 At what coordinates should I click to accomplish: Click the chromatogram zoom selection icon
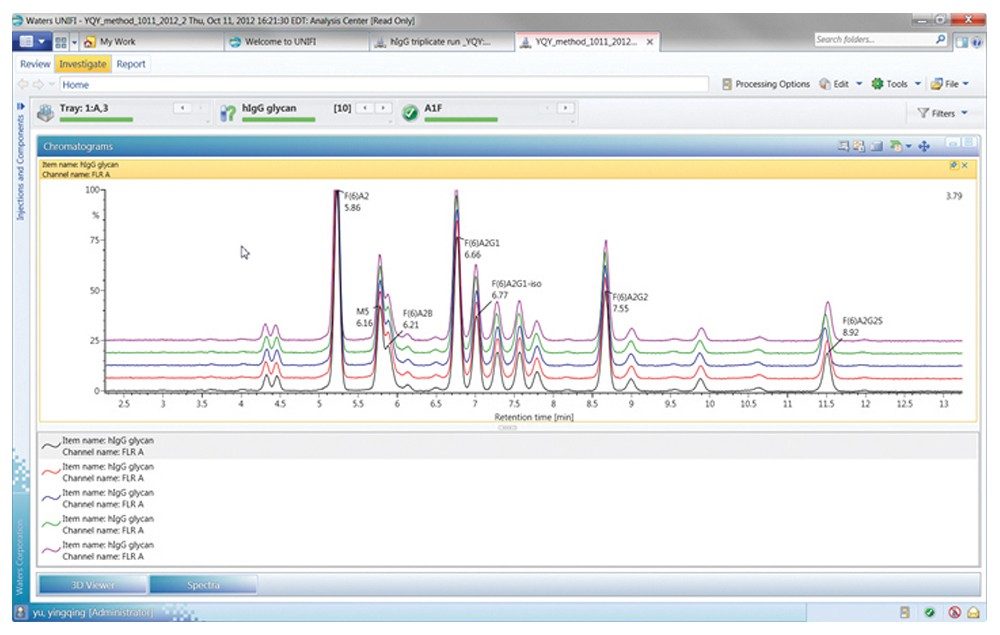pos(843,146)
